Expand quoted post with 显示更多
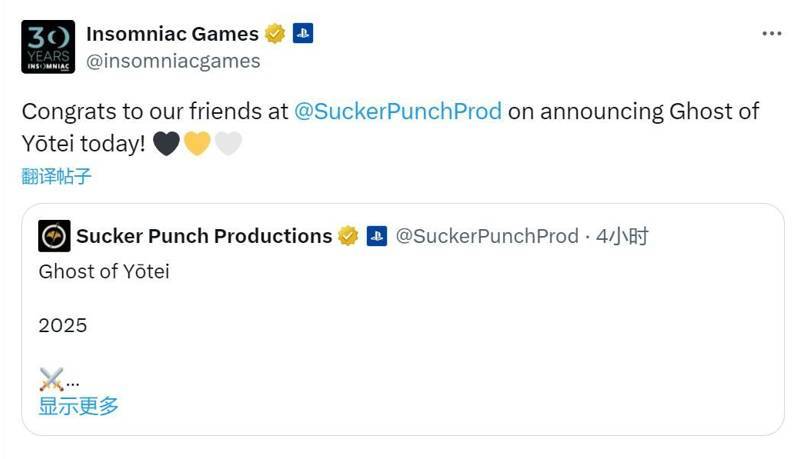Screen dimensions: 800x459 [x=78, y=406]
